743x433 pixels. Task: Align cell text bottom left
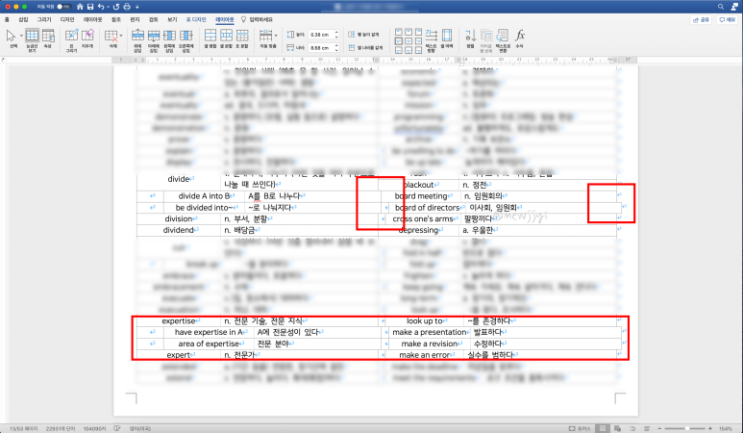pyautogui.click(x=399, y=50)
